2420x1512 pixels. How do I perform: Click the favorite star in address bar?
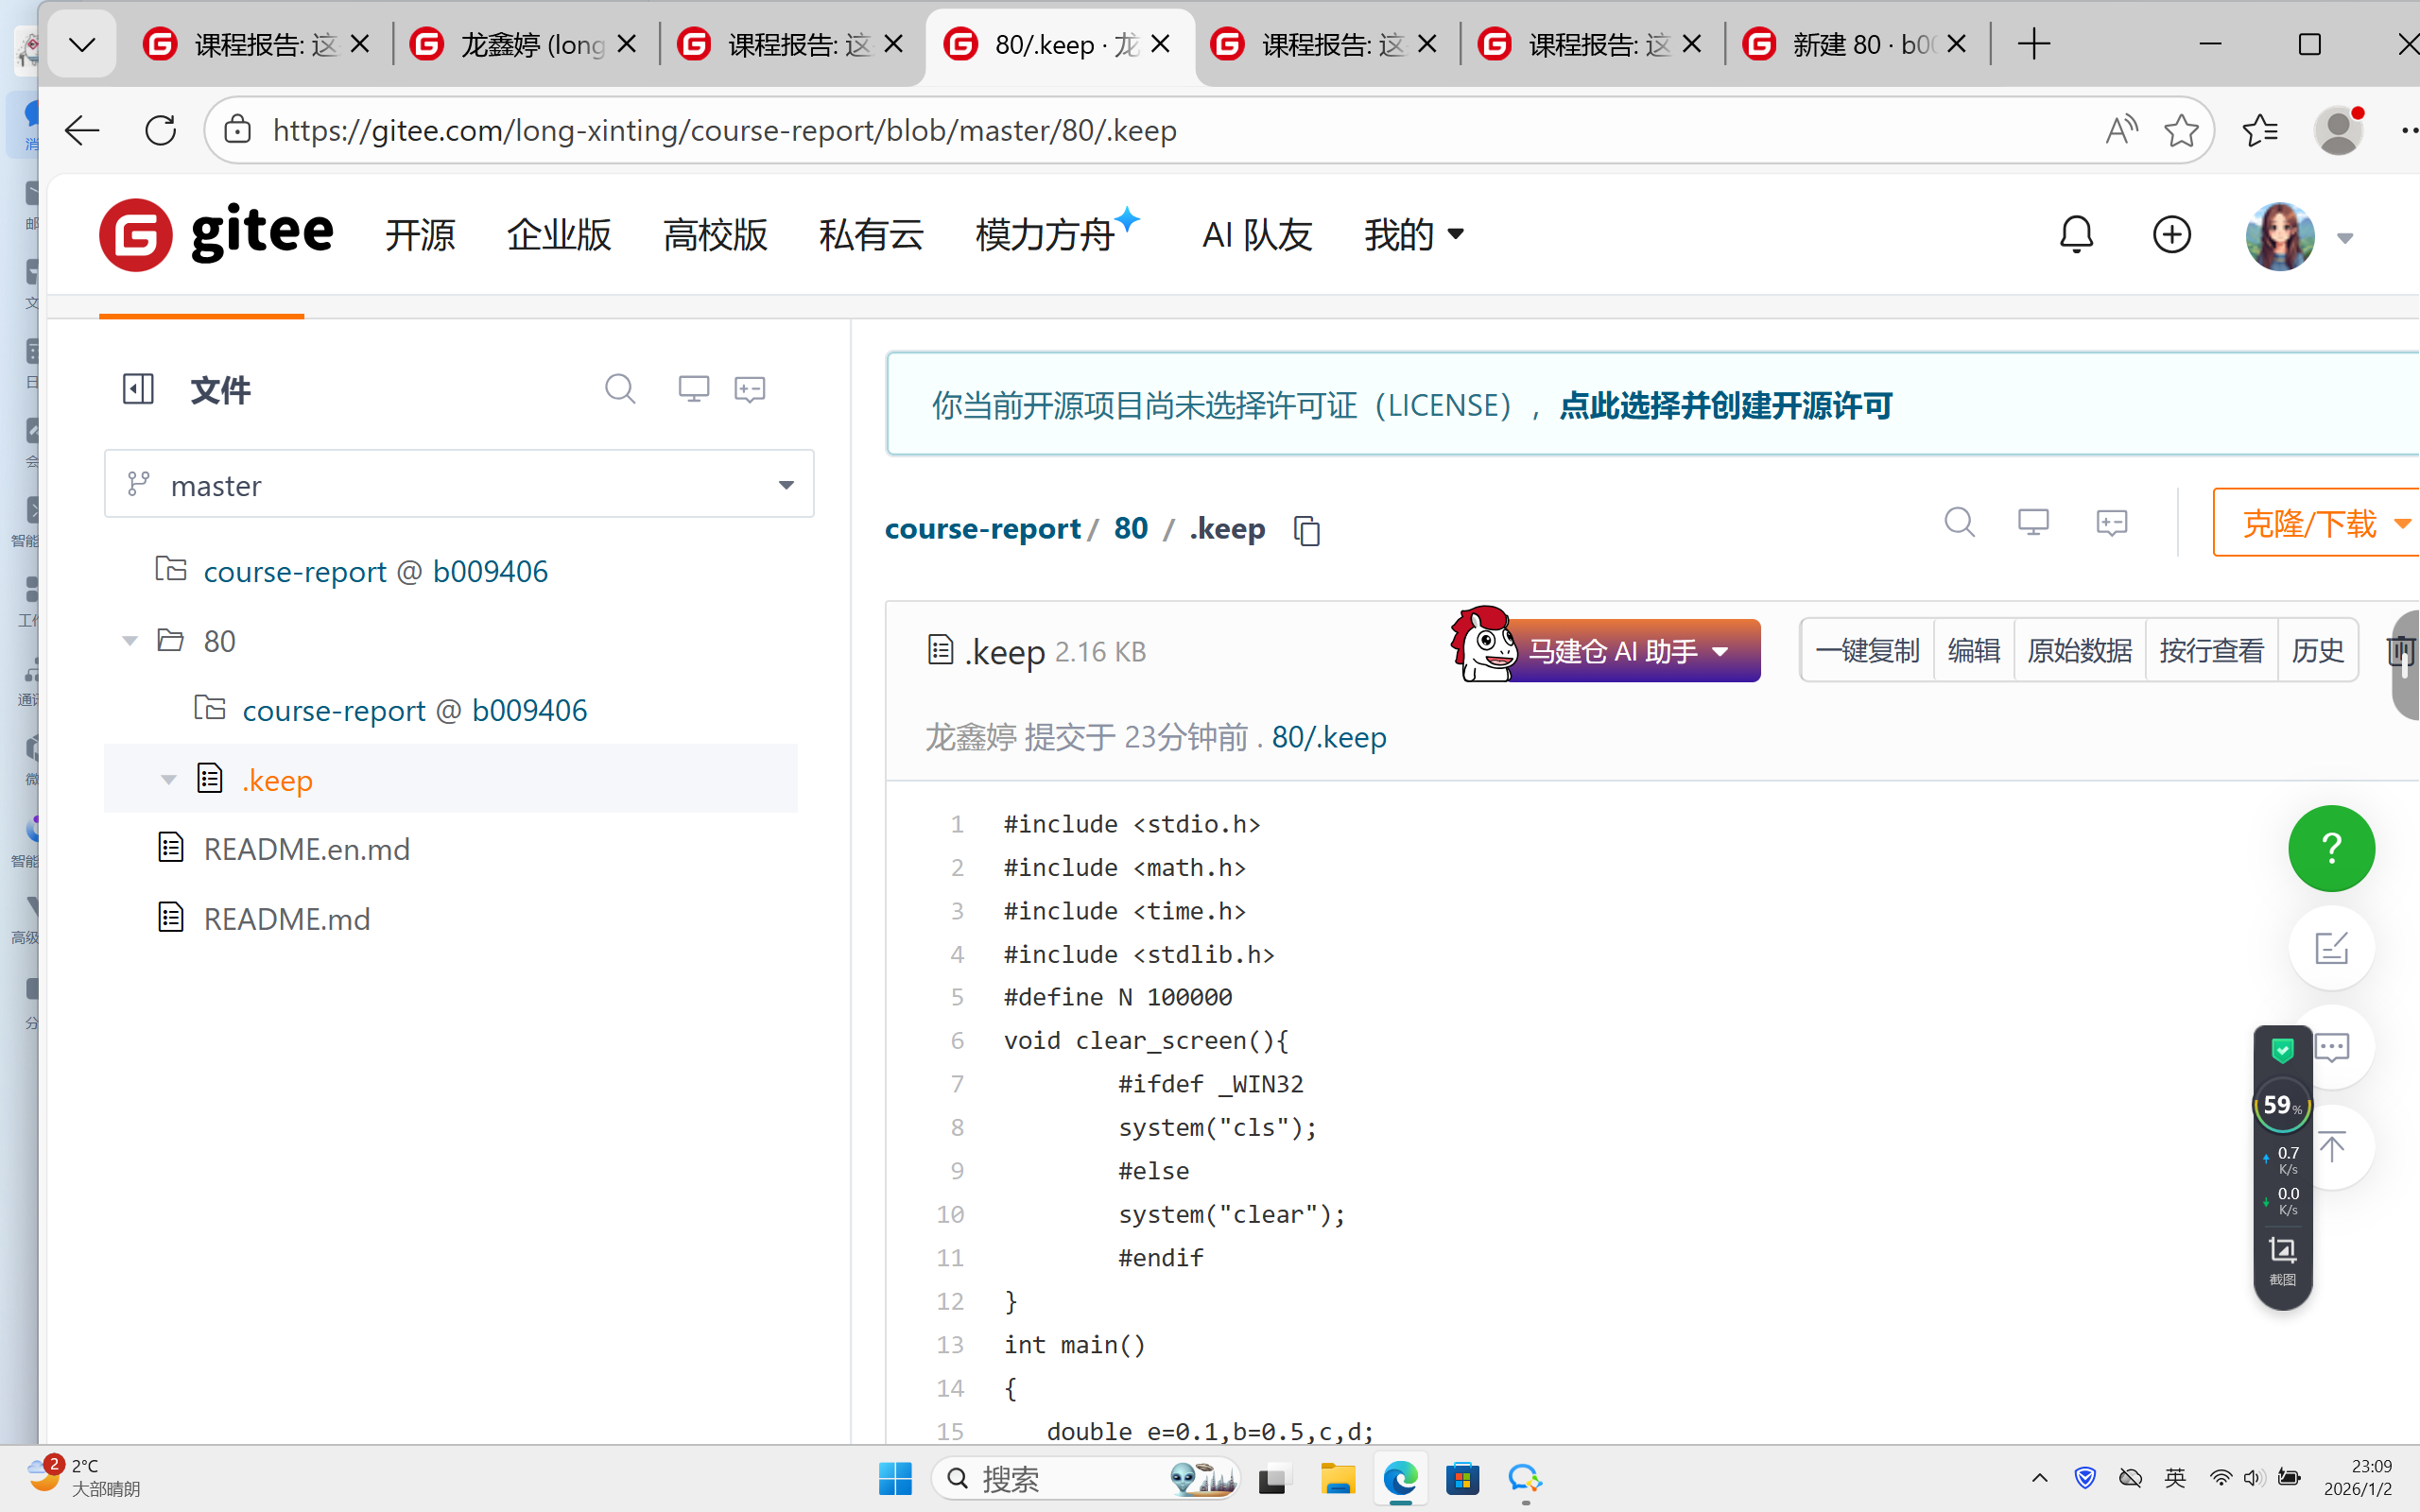point(2180,131)
